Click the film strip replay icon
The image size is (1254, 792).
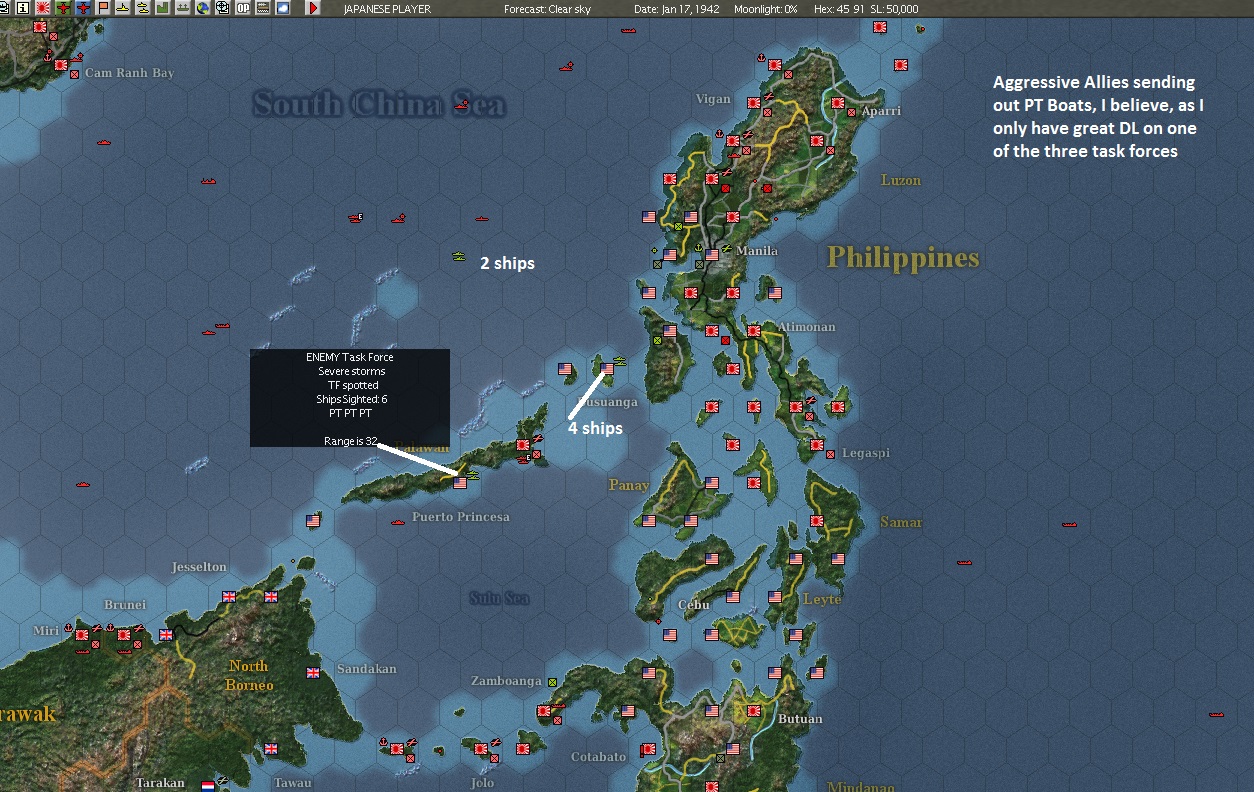(263, 8)
